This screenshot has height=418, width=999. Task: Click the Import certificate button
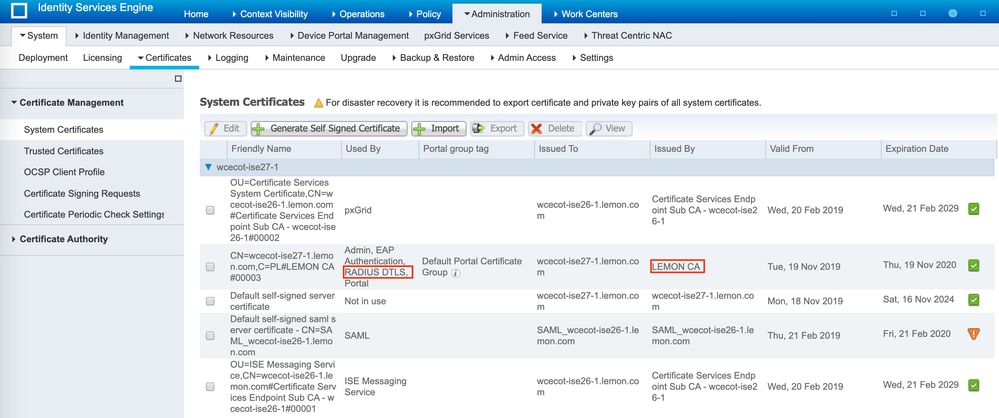coord(439,129)
